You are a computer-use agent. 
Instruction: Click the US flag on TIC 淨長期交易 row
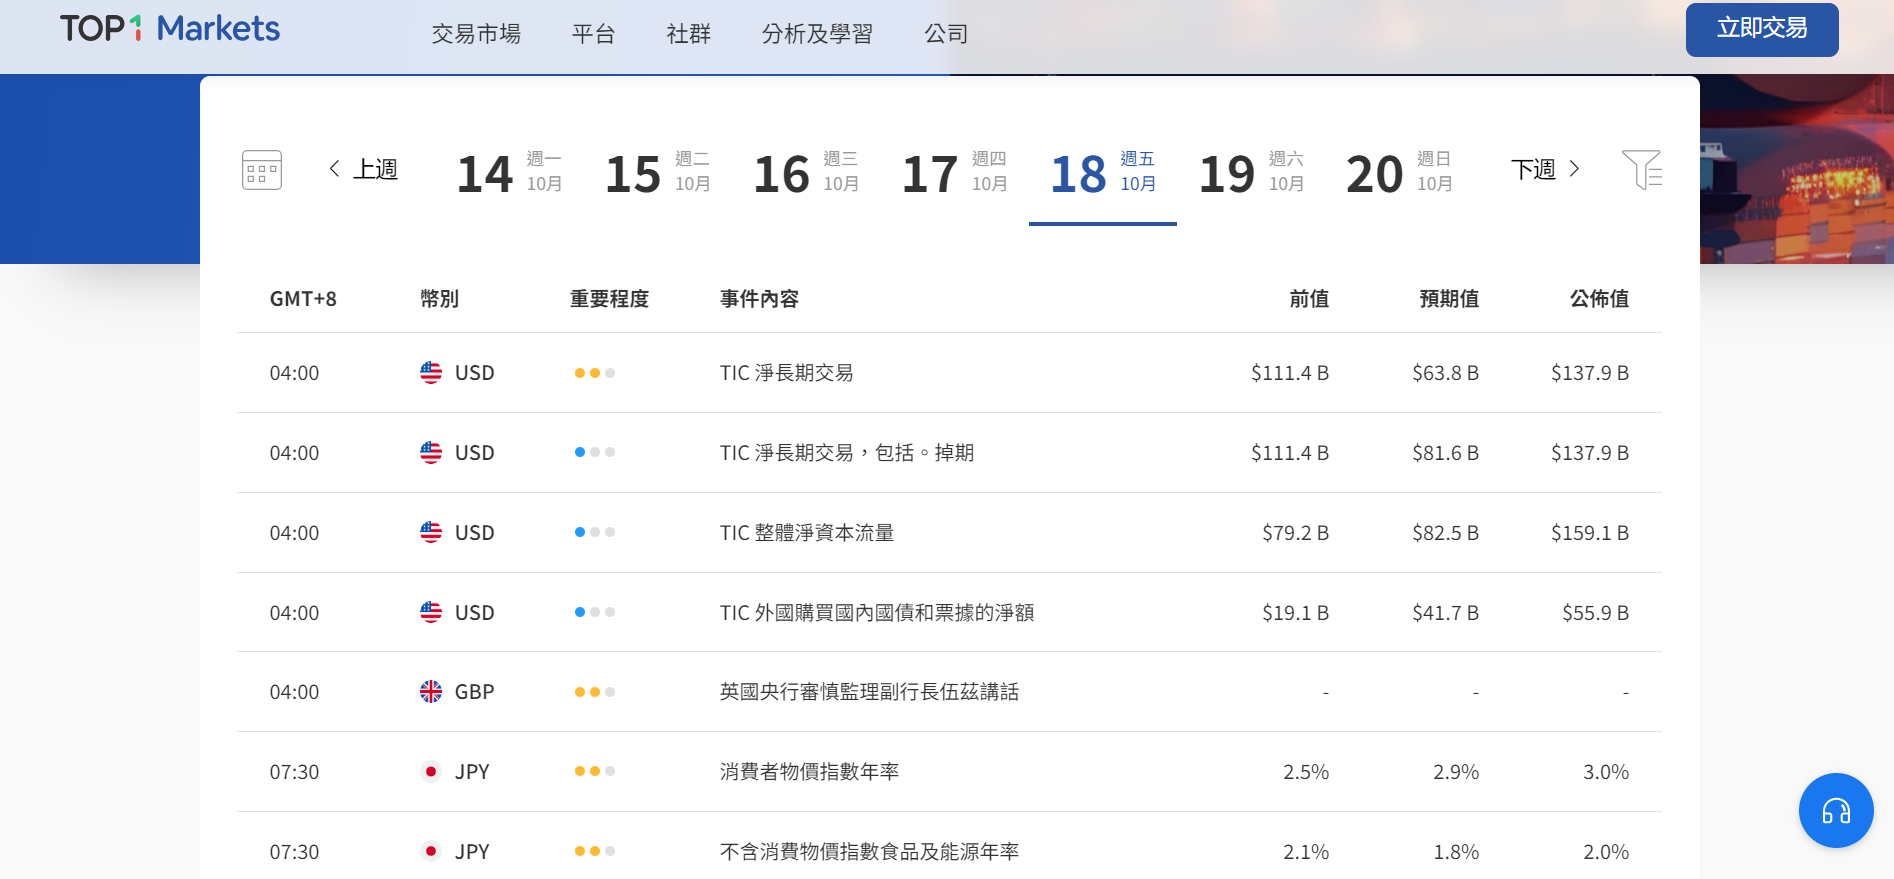[431, 373]
